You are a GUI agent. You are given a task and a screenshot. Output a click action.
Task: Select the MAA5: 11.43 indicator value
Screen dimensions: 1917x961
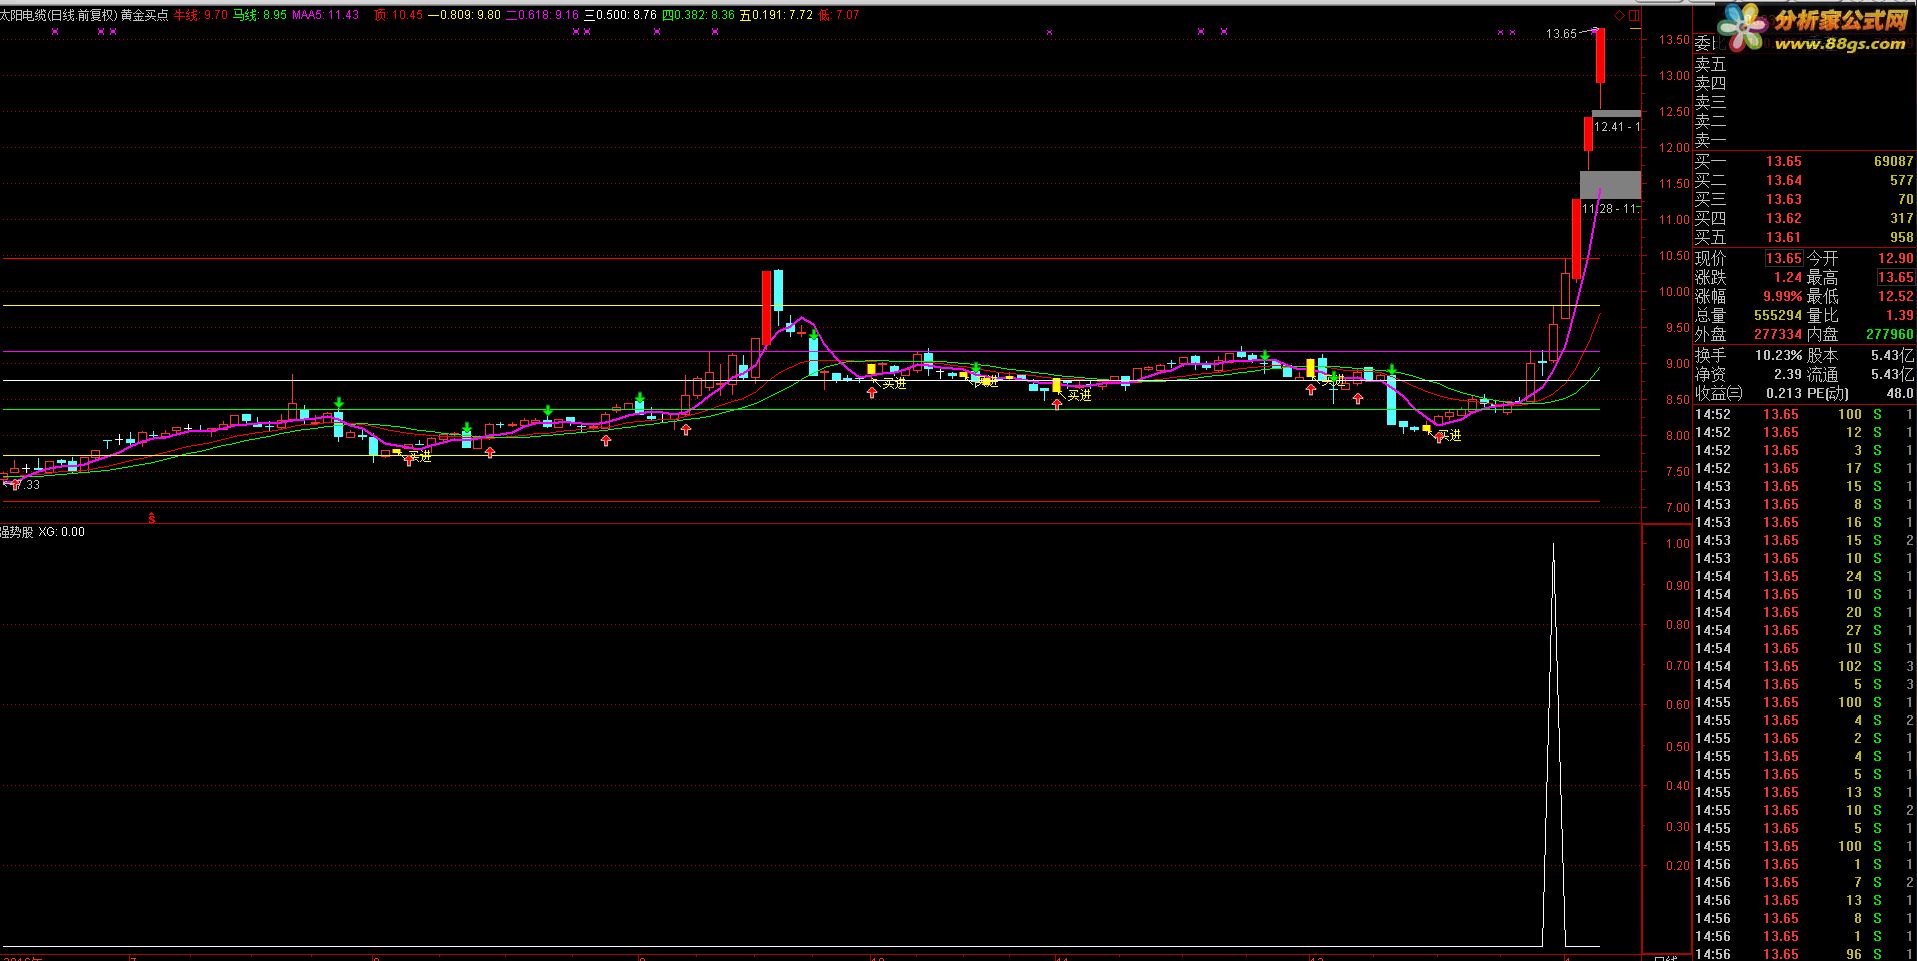tap(326, 15)
